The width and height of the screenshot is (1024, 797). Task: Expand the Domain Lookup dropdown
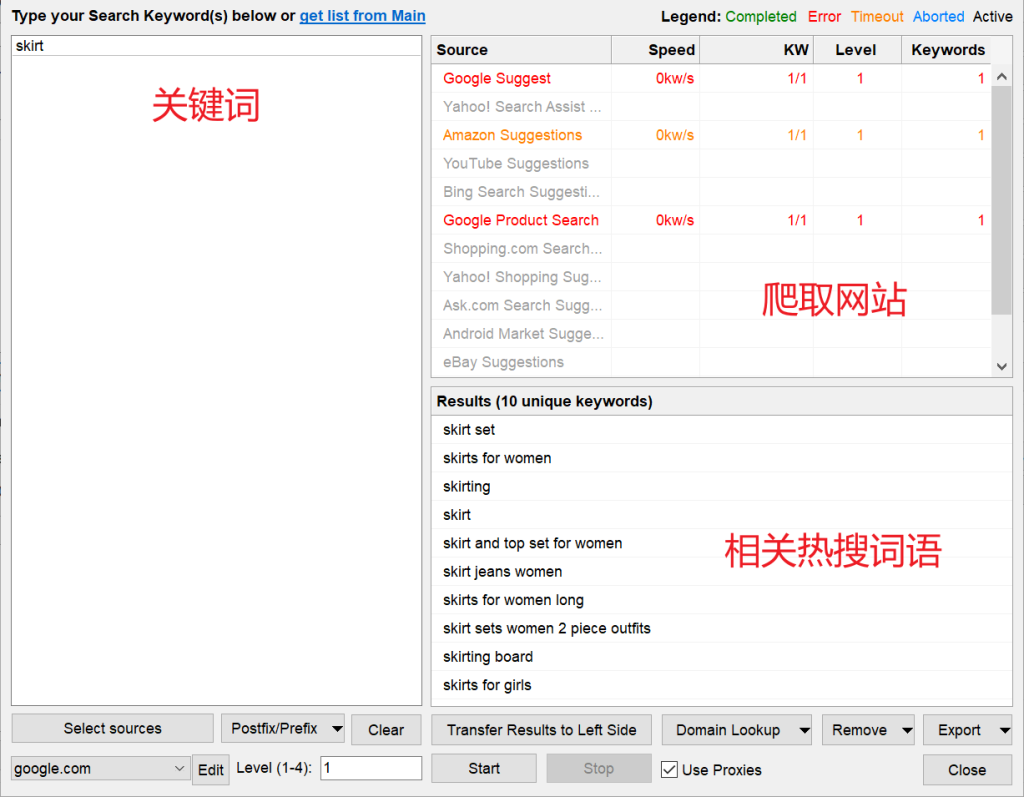[x=804, y=730]
